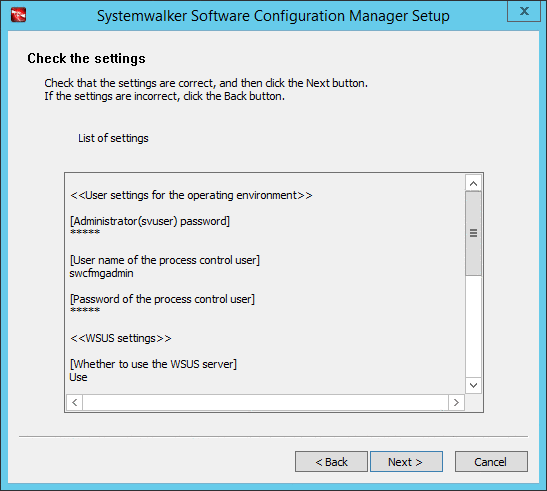Screen dimensions: 547x491
Task: Go to the previous step with Back
Action: [331, 461]
